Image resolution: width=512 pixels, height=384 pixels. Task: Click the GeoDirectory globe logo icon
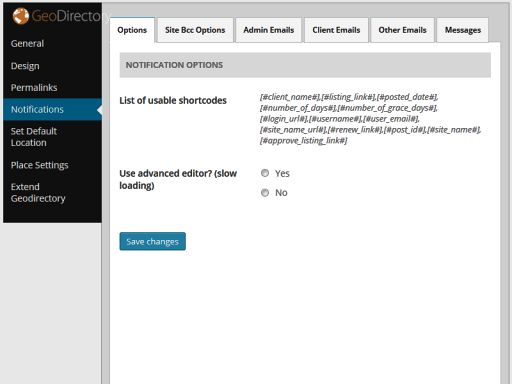point(21,16)
